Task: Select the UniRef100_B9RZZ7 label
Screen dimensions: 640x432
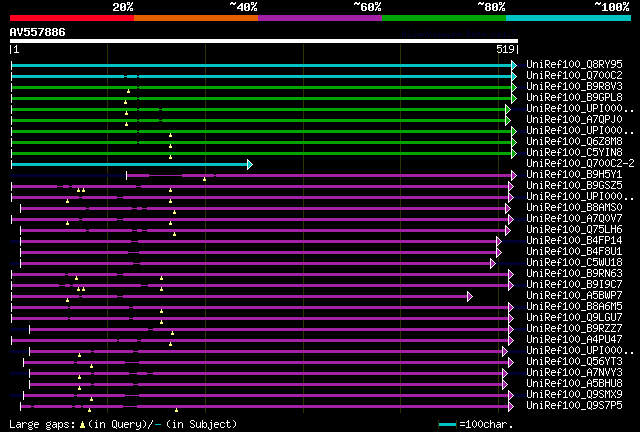Action: pyautogui.click(x=574, y=329)
